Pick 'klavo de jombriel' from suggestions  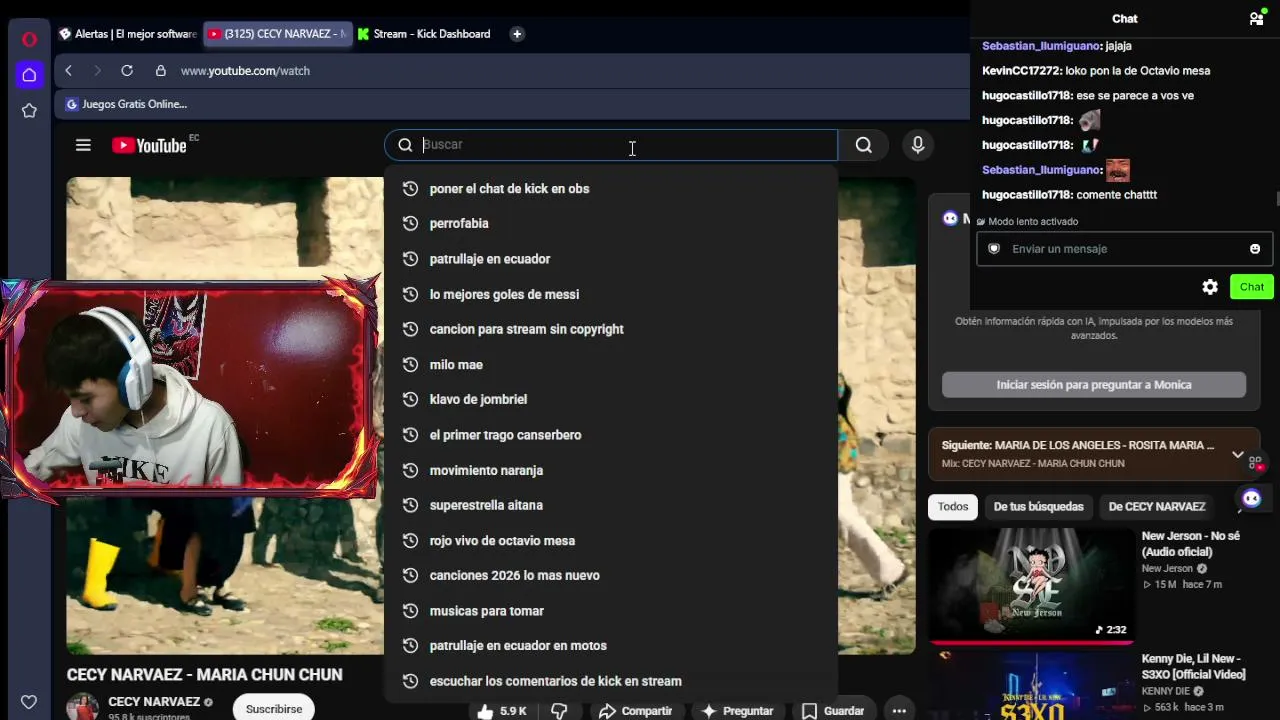click(x=611, y=400)
